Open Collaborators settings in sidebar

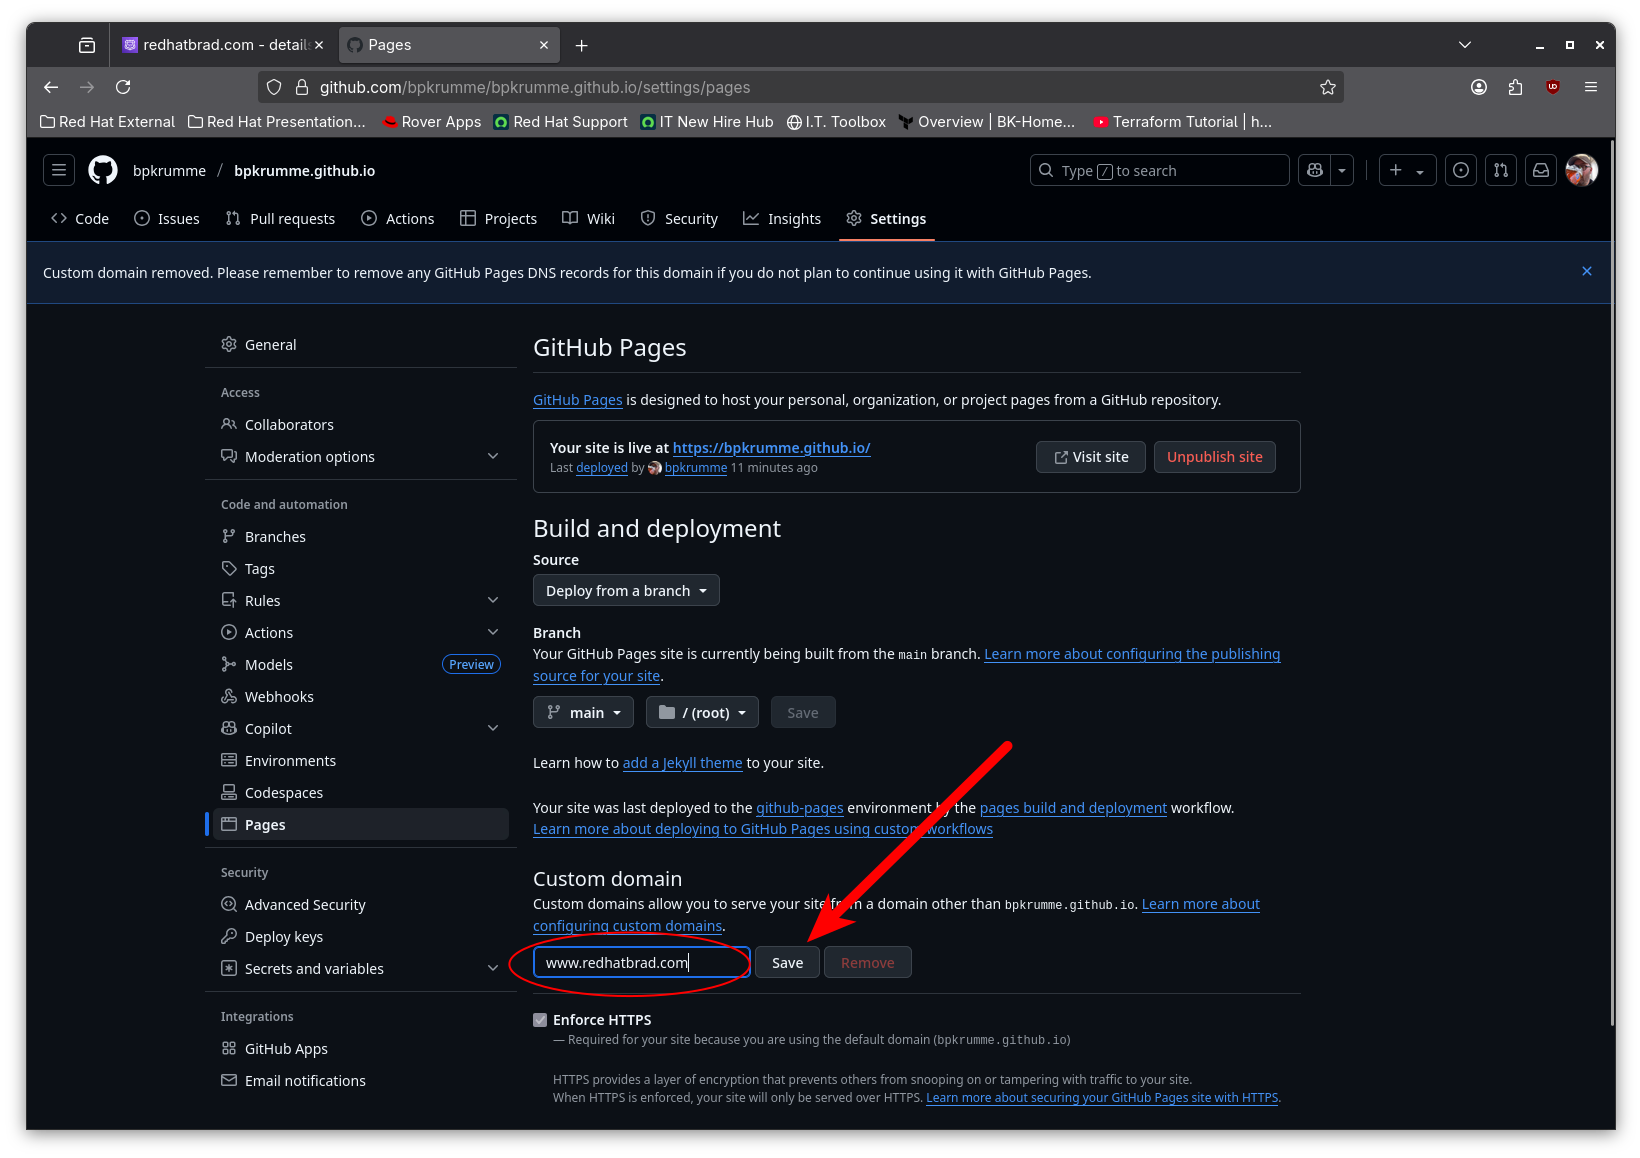tap(361, 425)
